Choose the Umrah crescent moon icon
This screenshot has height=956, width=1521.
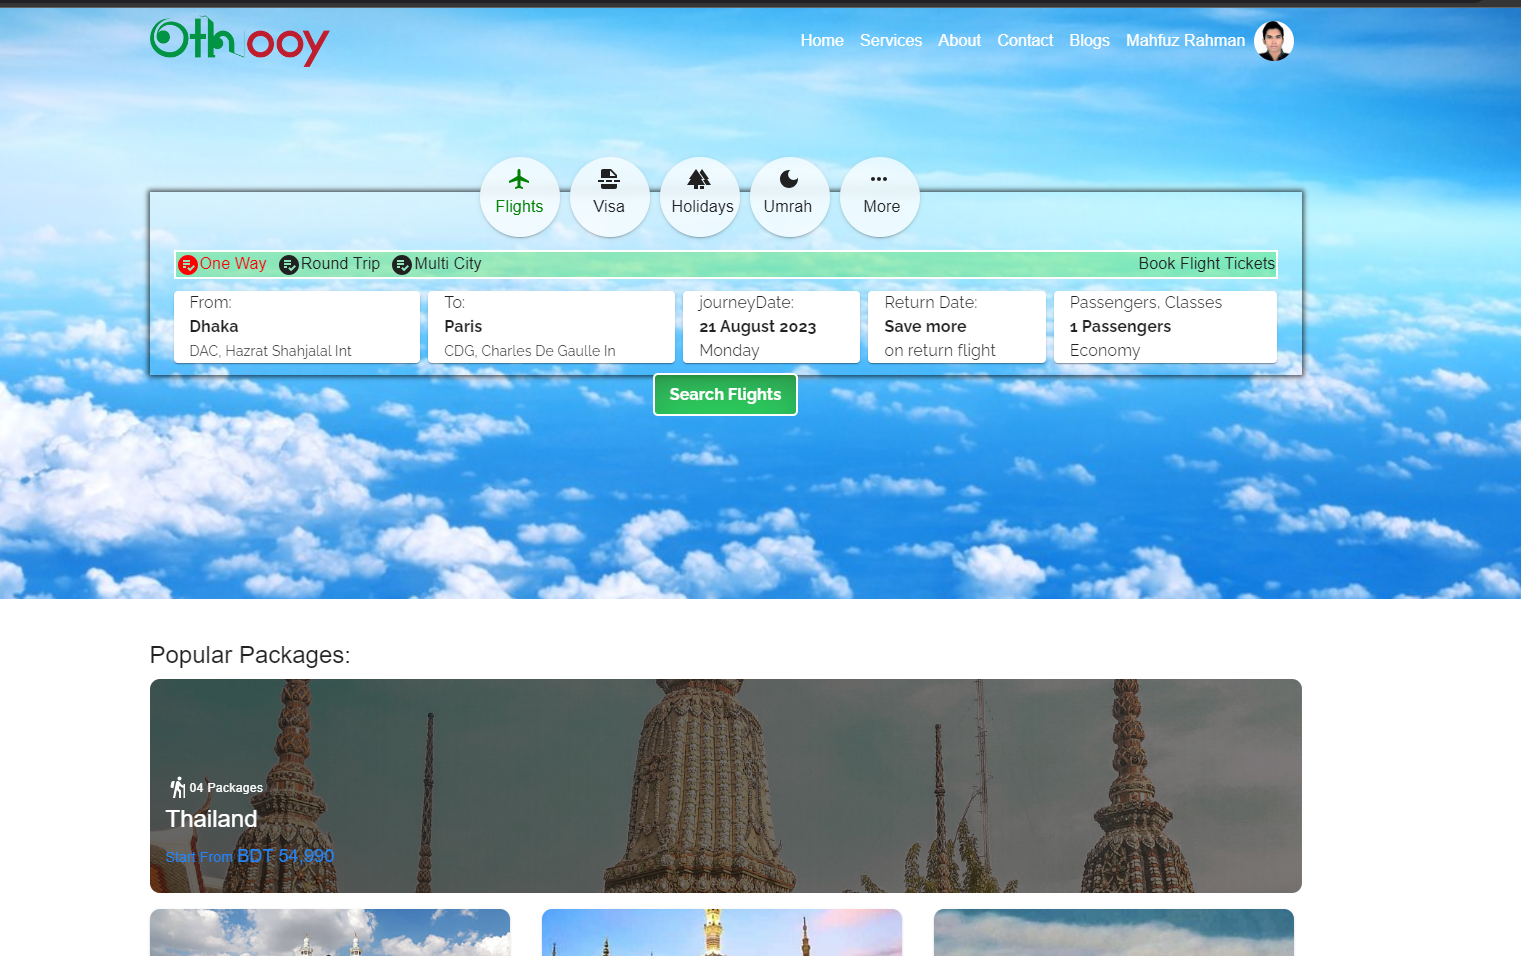click(789, 180)
